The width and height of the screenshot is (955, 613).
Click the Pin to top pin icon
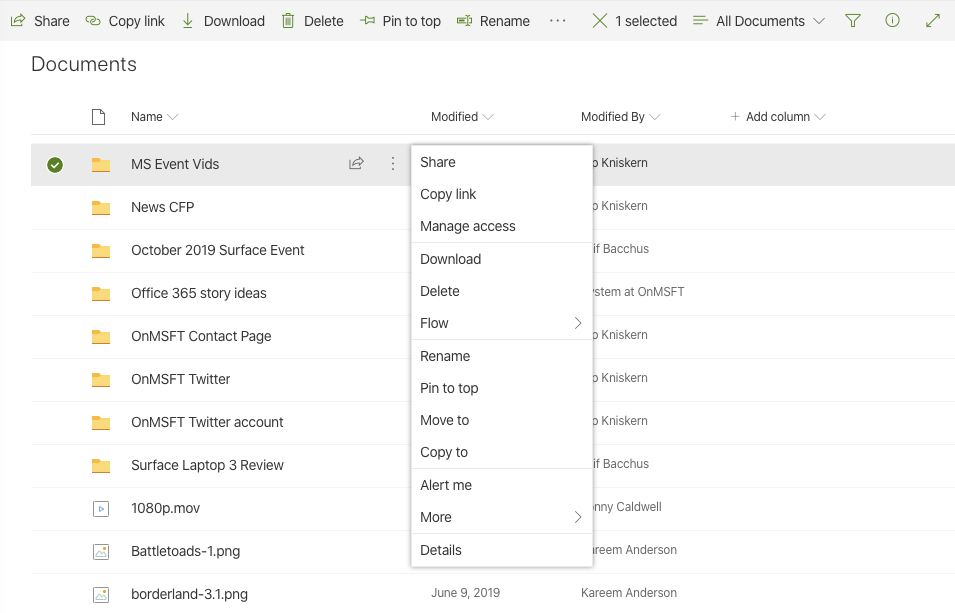(x=367, y=21)
